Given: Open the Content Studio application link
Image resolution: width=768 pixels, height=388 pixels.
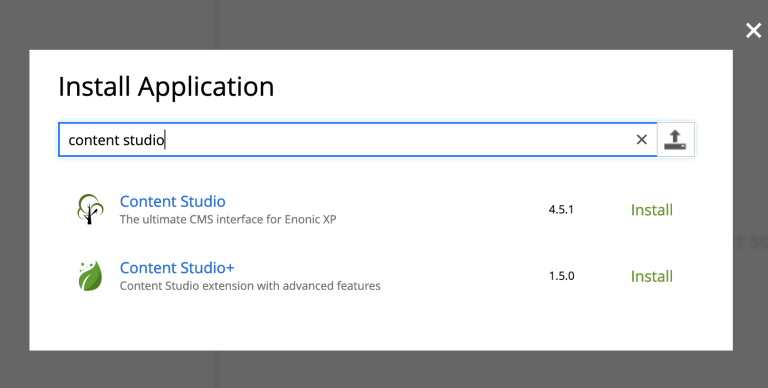Looking at the screenshot, I should [172, 201].
